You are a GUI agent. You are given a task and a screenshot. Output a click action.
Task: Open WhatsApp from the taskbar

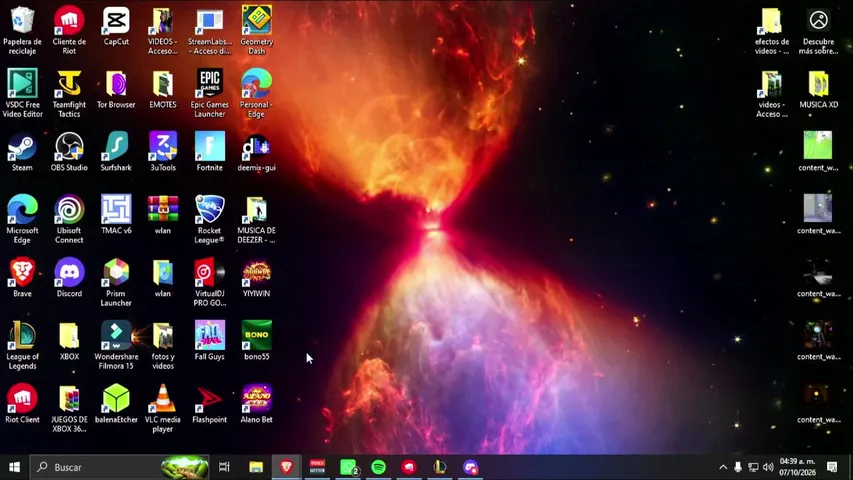coord(348,467)
